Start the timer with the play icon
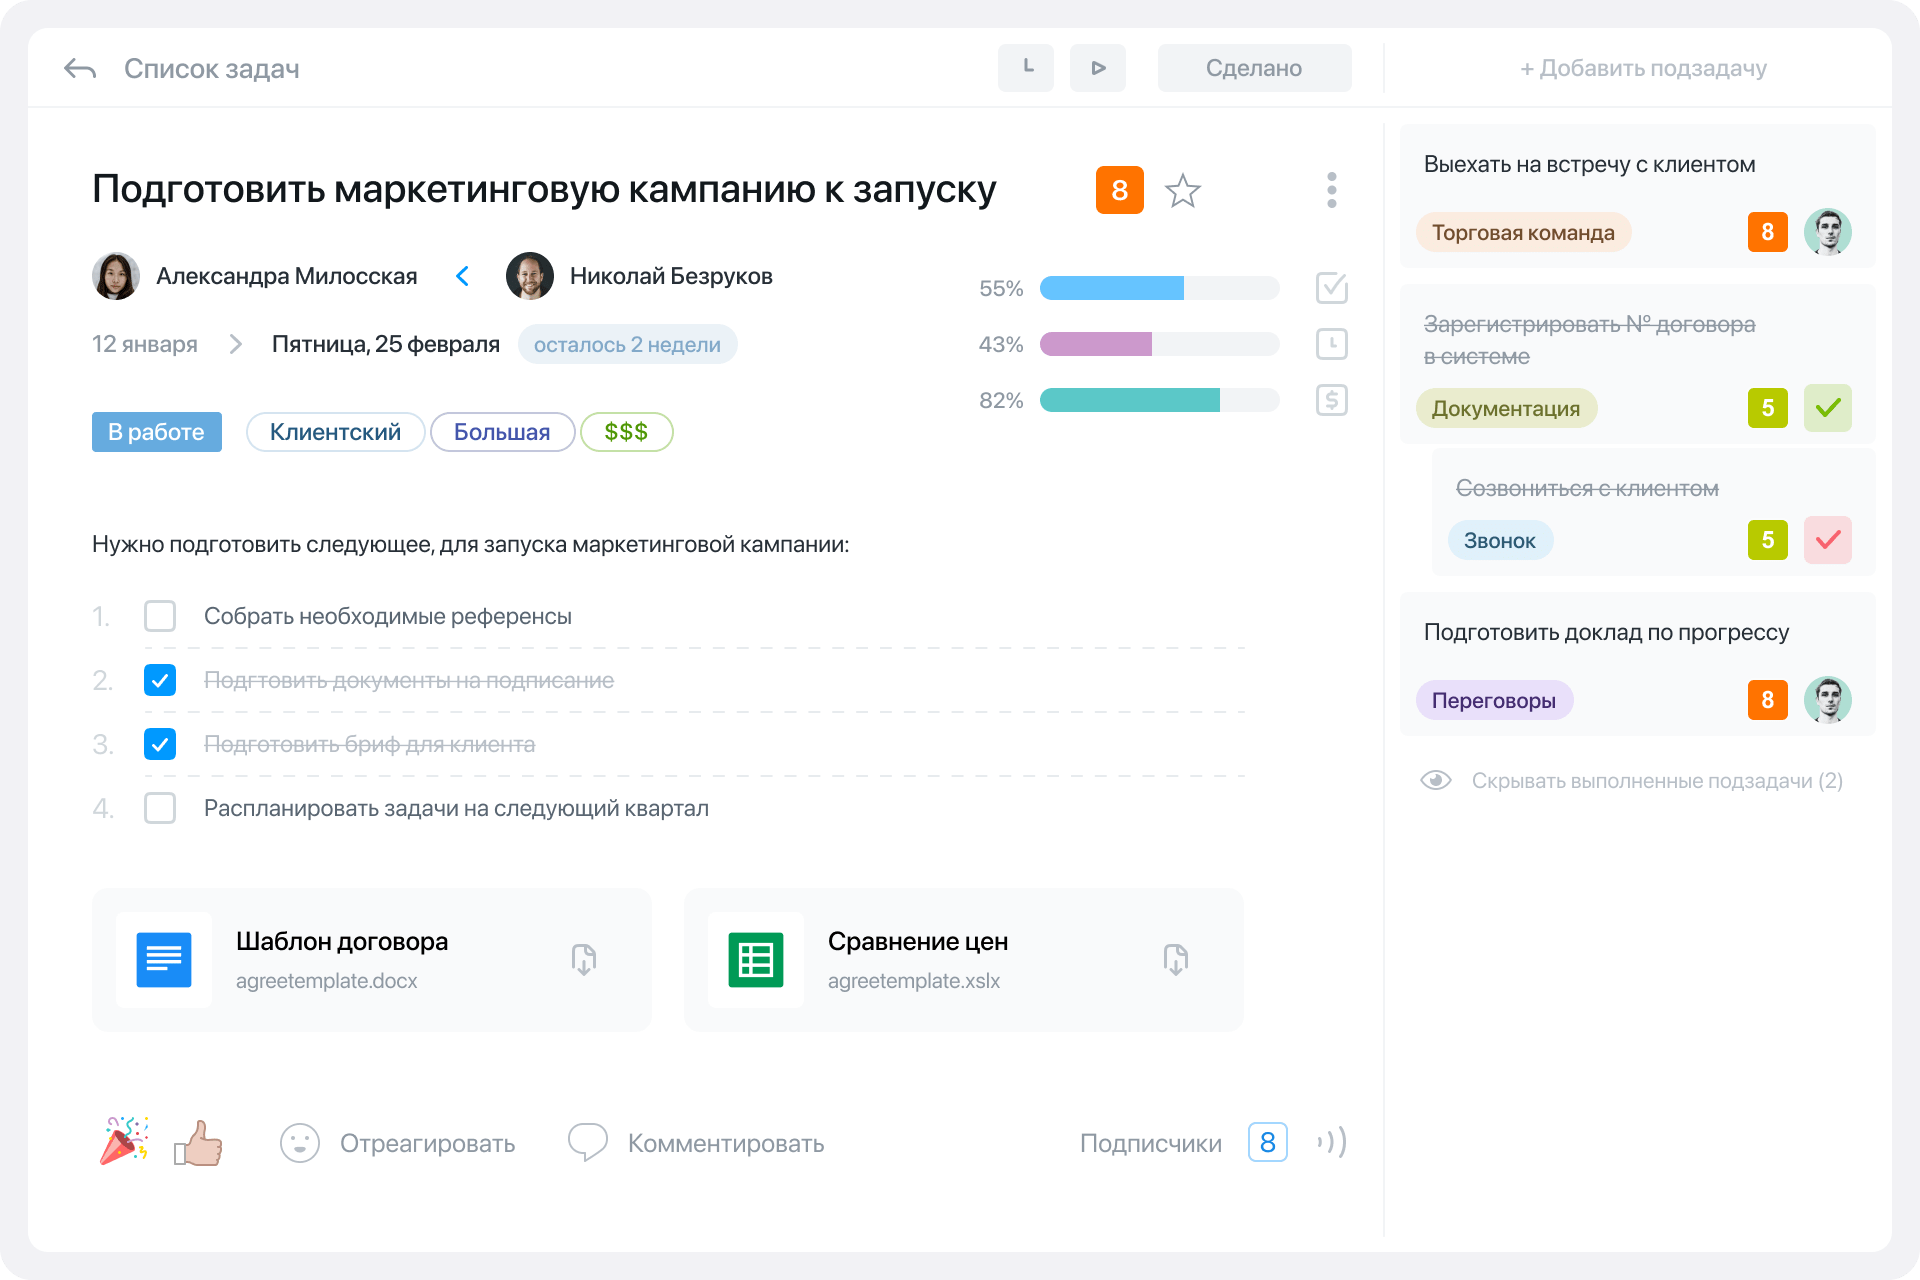Image resolution: width=1920 pixels, height=1280 pixels. tap(1097, 68)
